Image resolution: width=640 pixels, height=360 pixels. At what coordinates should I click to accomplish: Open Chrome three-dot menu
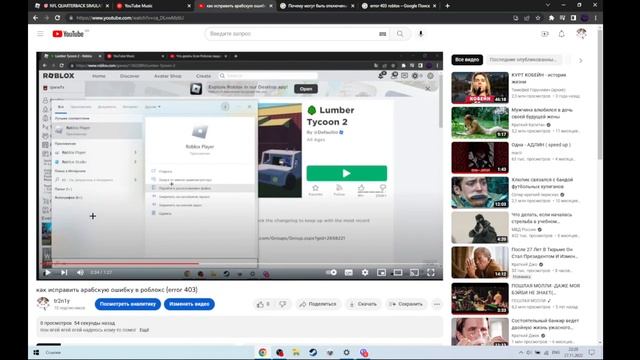(596, 18)
